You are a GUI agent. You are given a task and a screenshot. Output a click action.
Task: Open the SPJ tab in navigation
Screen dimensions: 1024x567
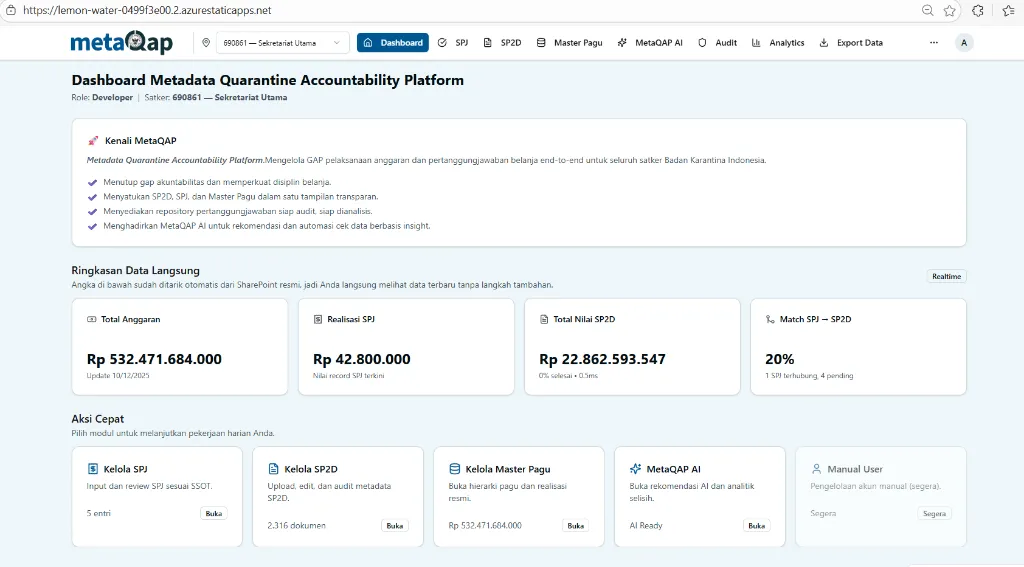453,43
